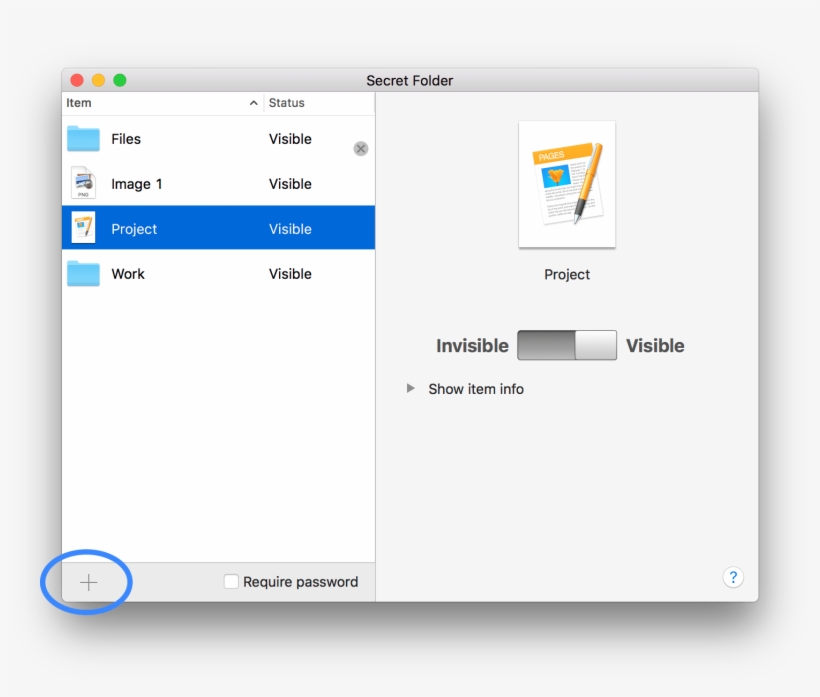
Task: Click the plus icon to add an item
Action: [x=88, y=581]
